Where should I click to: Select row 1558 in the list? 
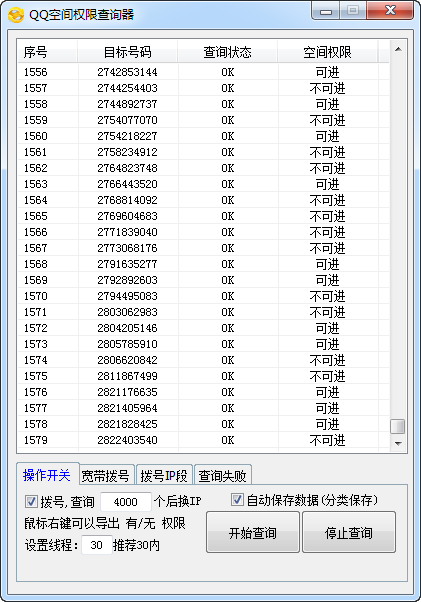coord(203,104)
